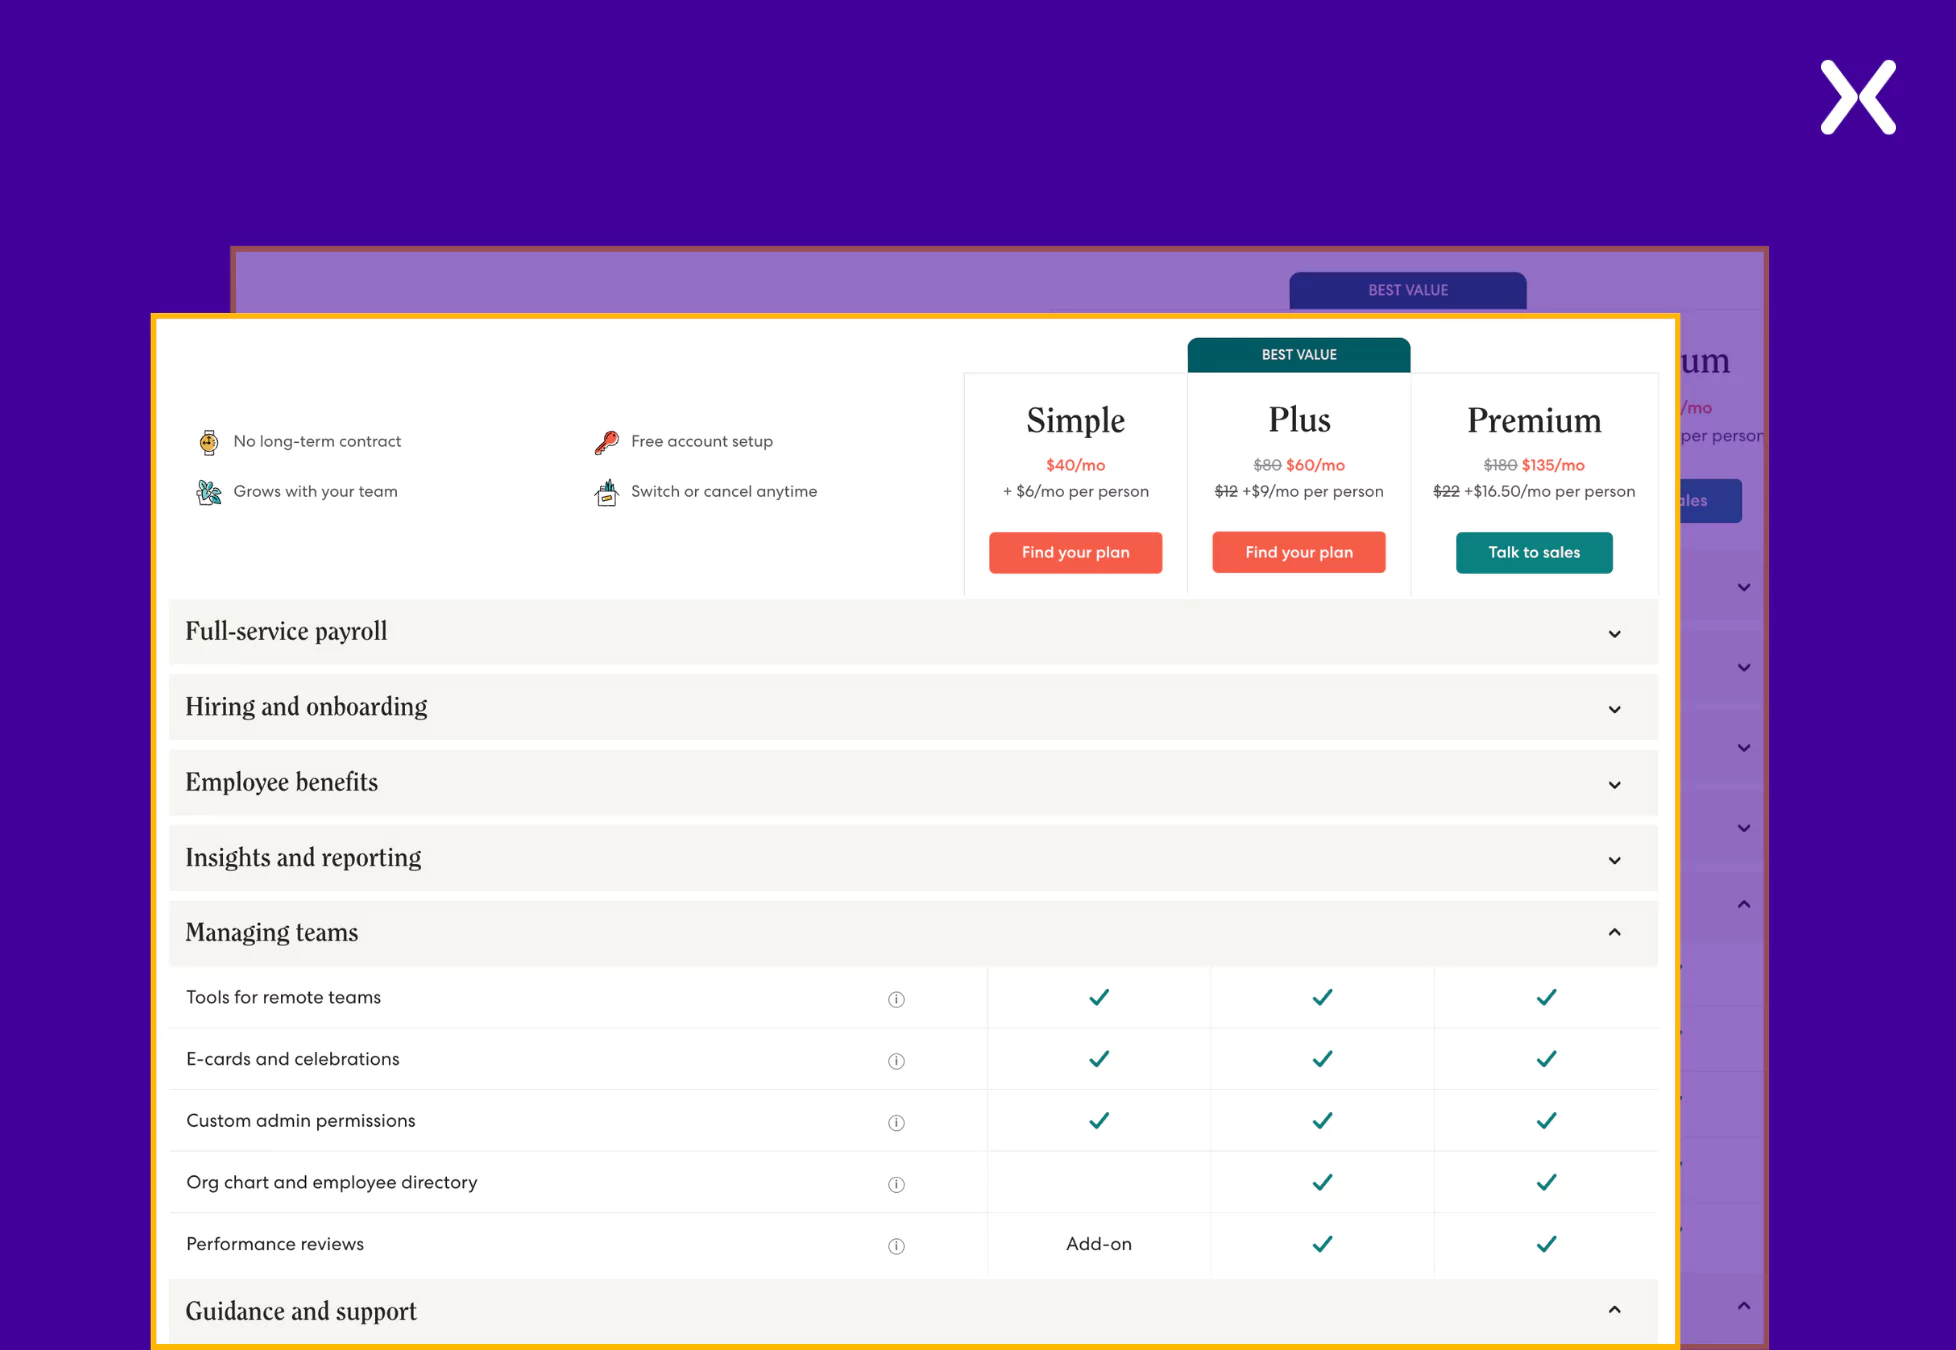Select the Plus plan Find your plan button

(x=1298, y=552)
